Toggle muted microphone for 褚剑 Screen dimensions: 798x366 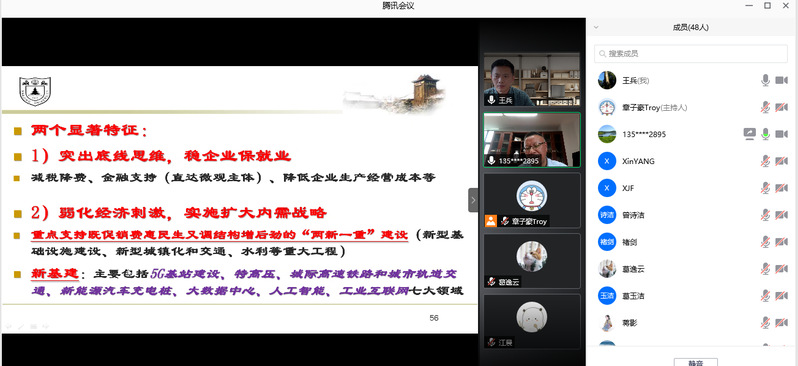(765, 241)
